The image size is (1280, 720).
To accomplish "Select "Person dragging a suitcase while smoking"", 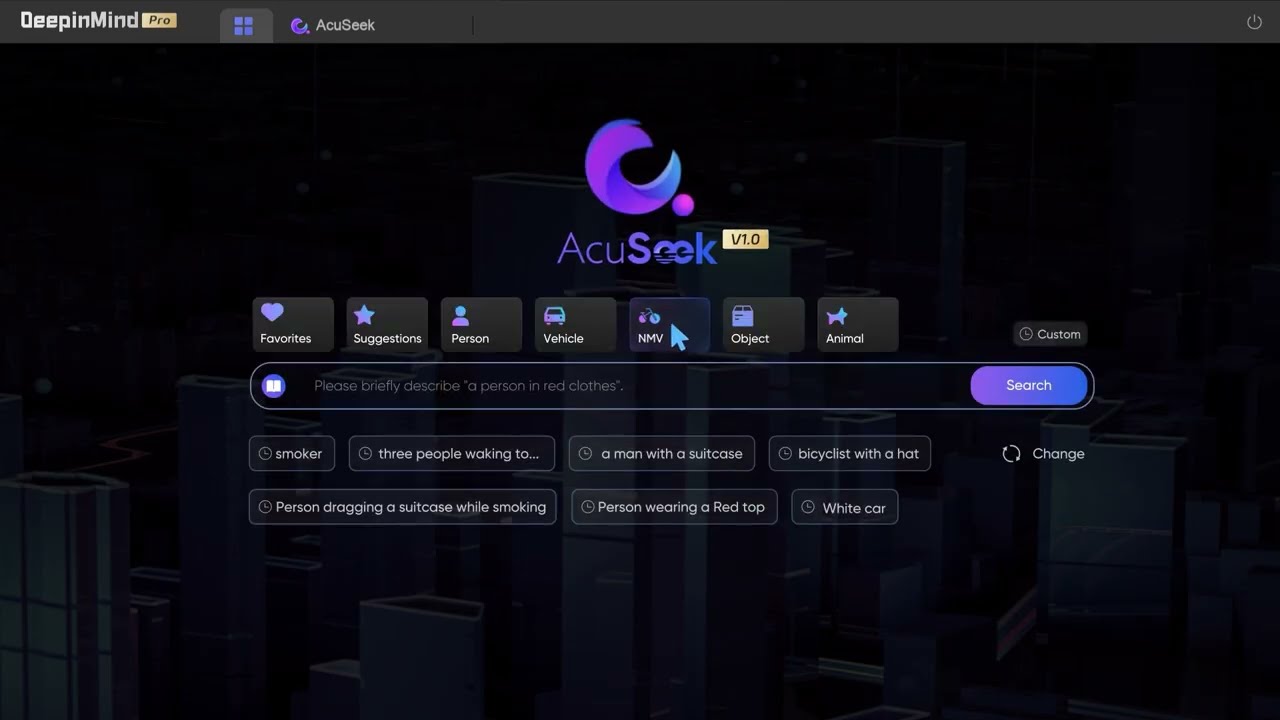I will (402, 507).
